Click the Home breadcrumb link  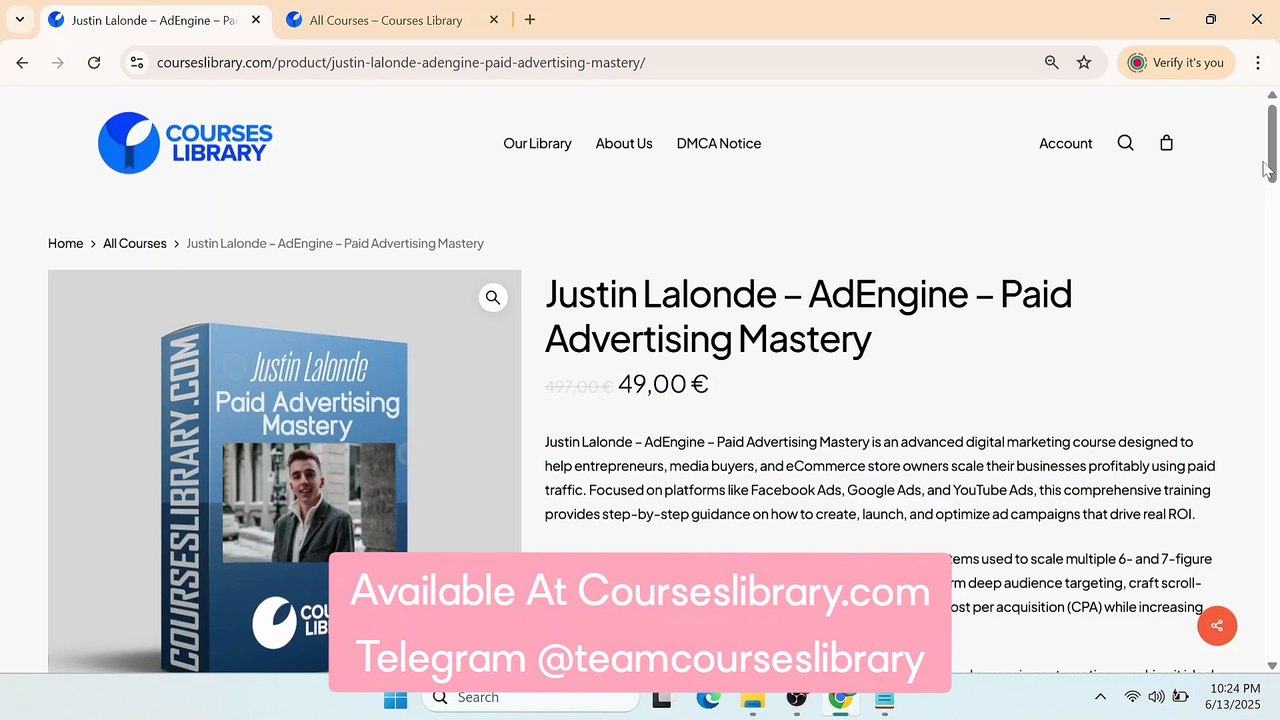66,243
